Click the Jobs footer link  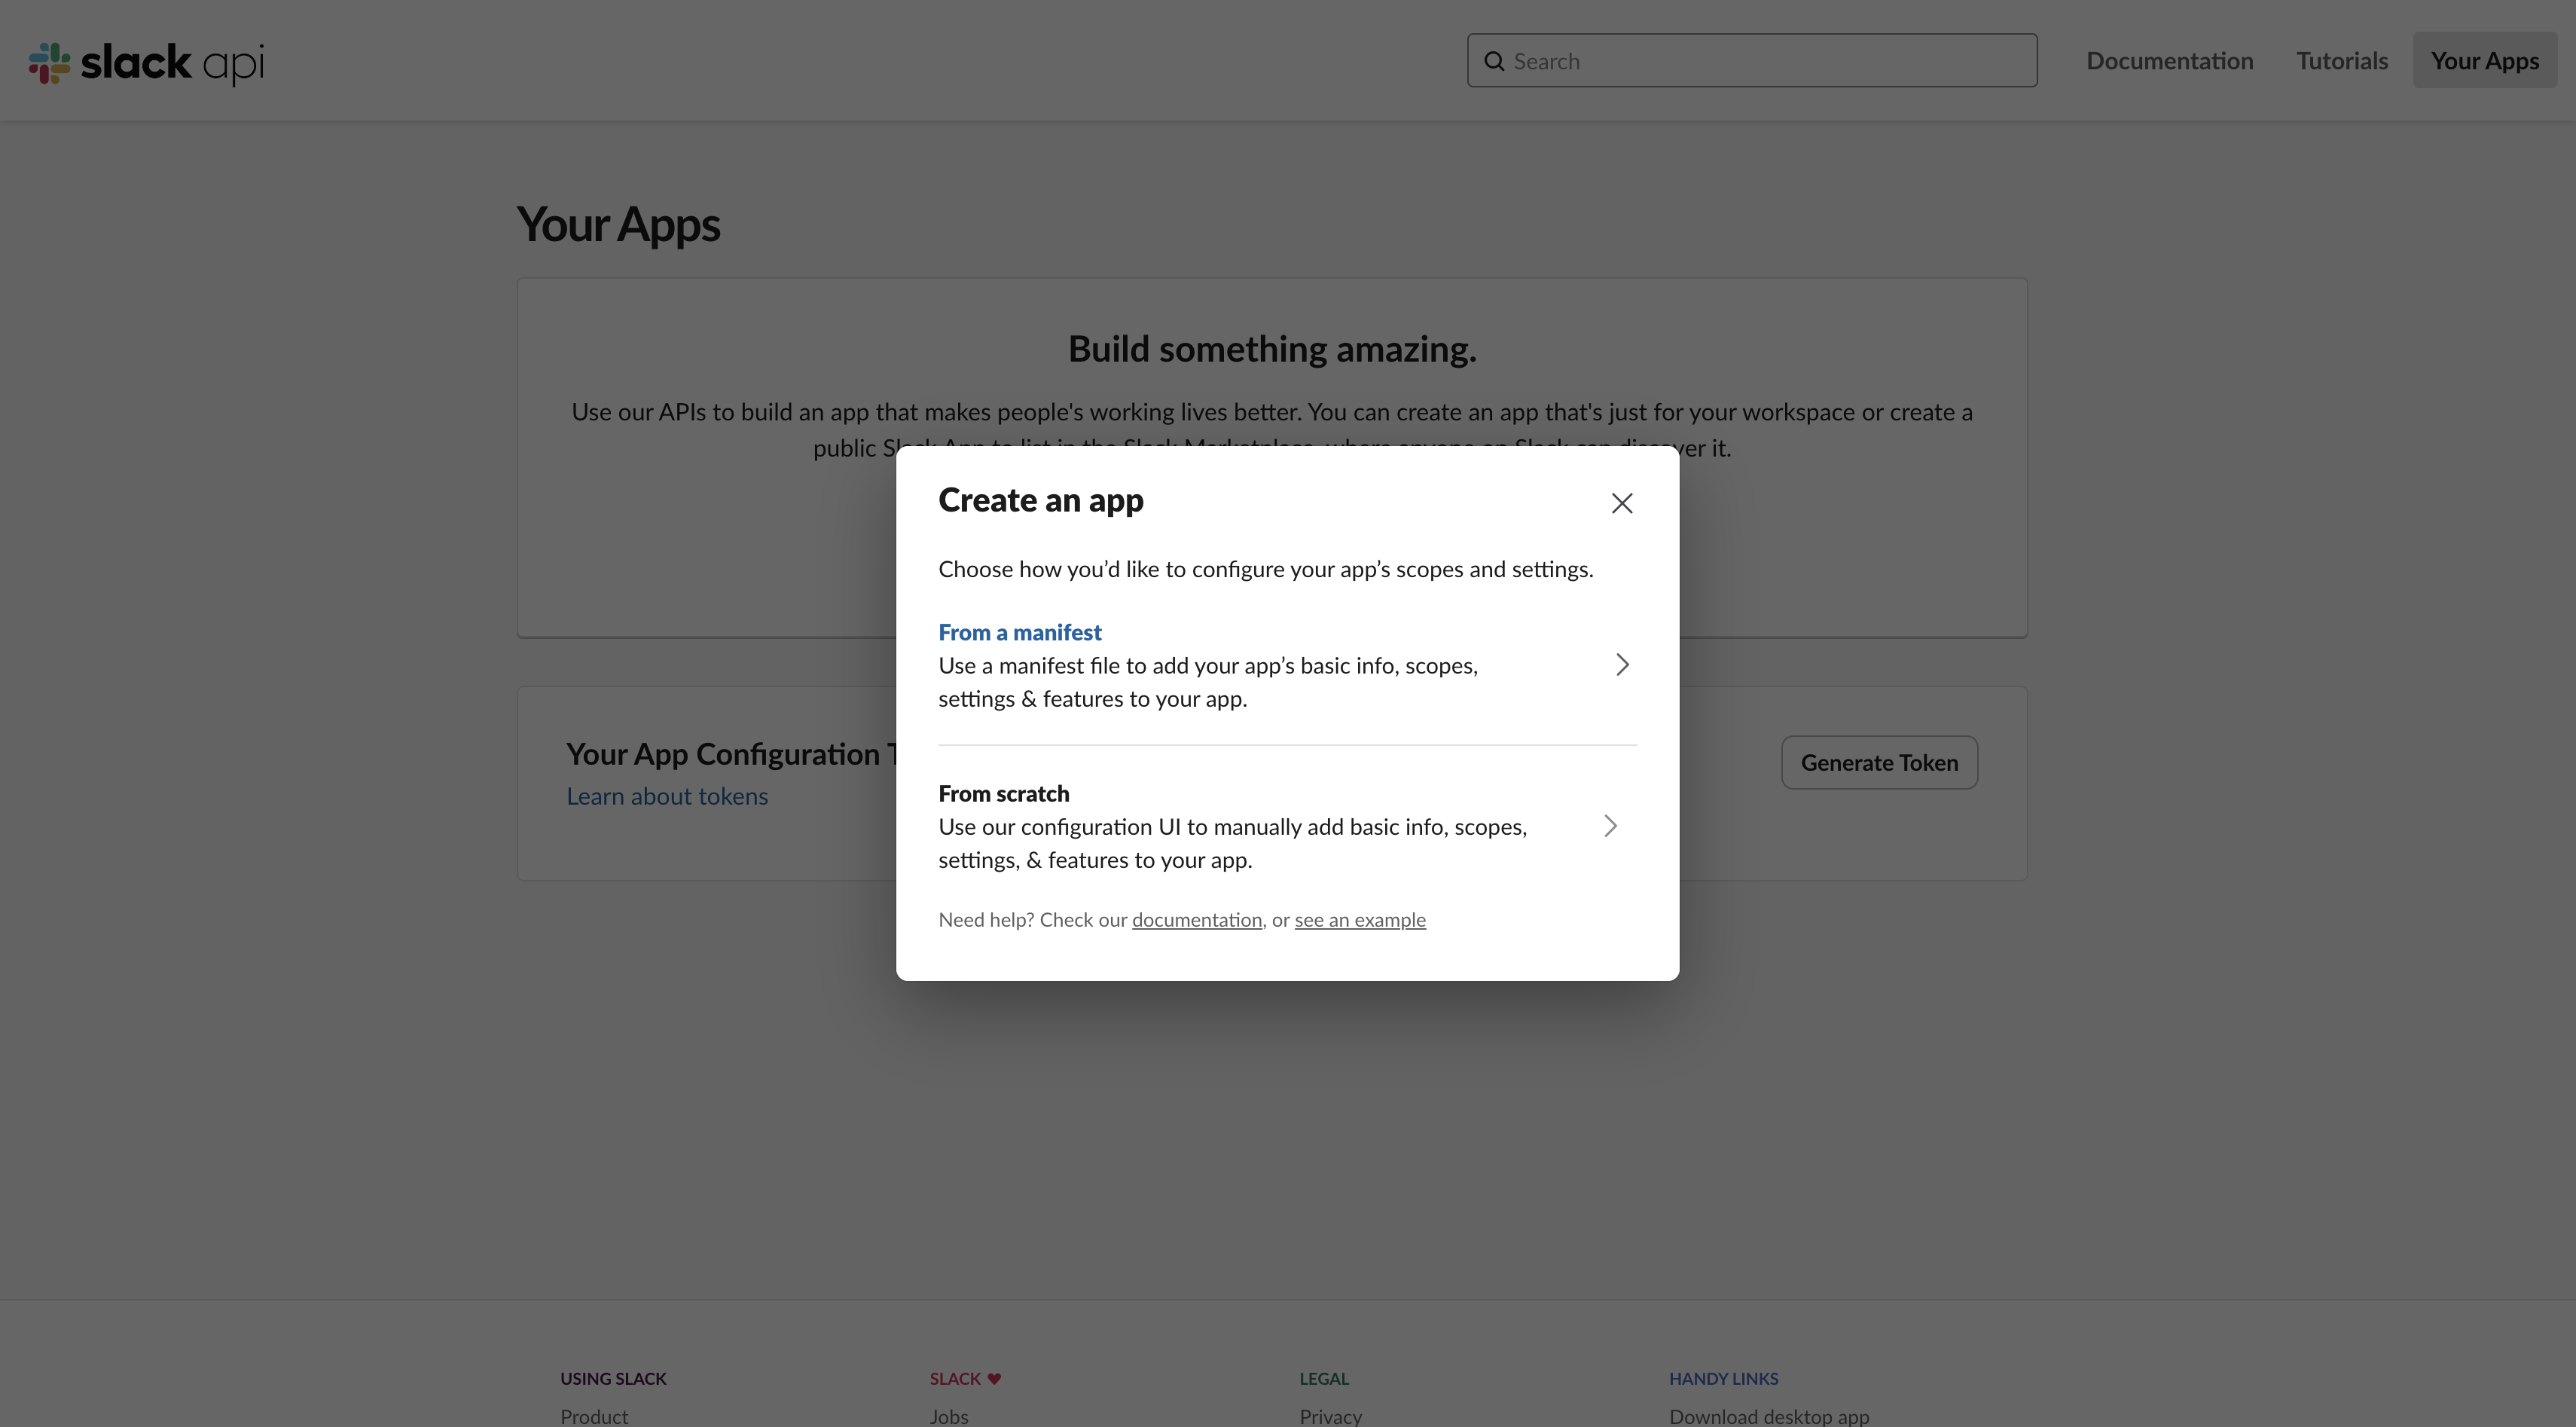[x=949, y=1416]
